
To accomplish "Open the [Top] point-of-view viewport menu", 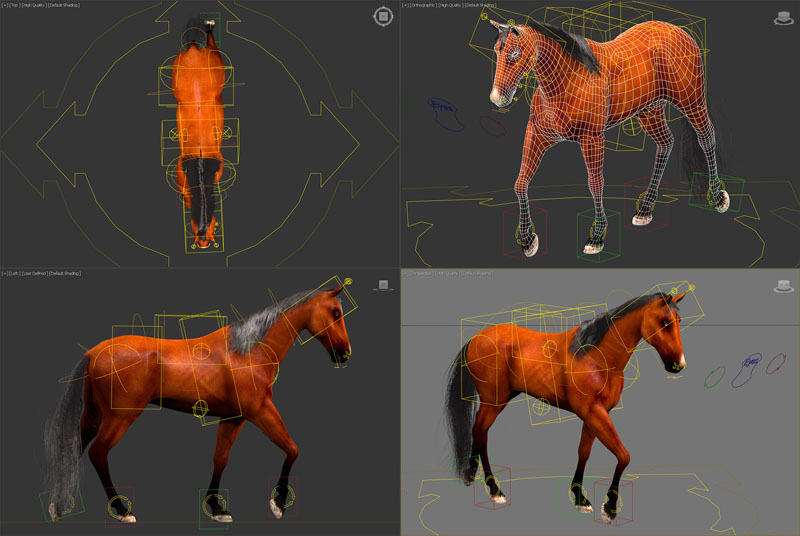I will pos(16,5).
